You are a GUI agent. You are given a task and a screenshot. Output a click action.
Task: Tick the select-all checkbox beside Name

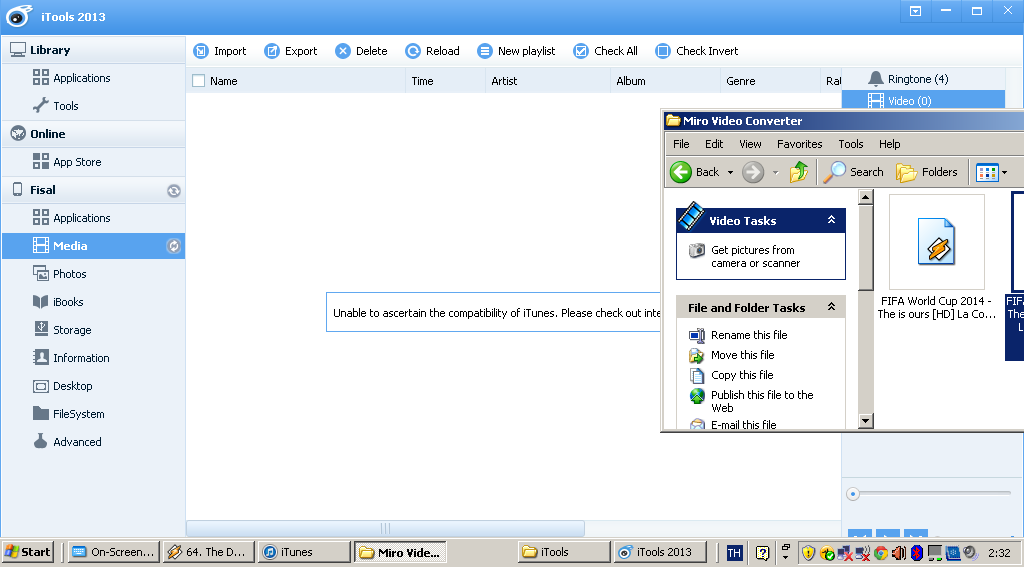[199, 81]
